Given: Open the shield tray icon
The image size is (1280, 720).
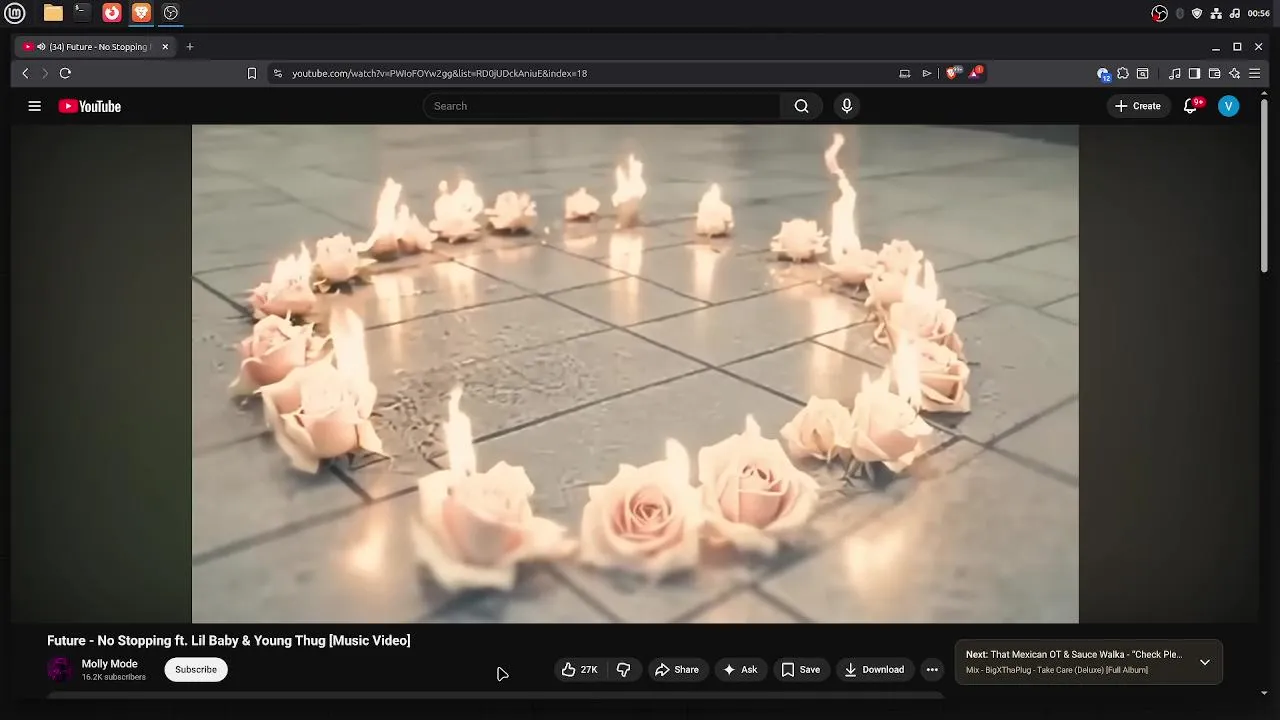Looking at the screenshot, I should (x=1197, y=13).
